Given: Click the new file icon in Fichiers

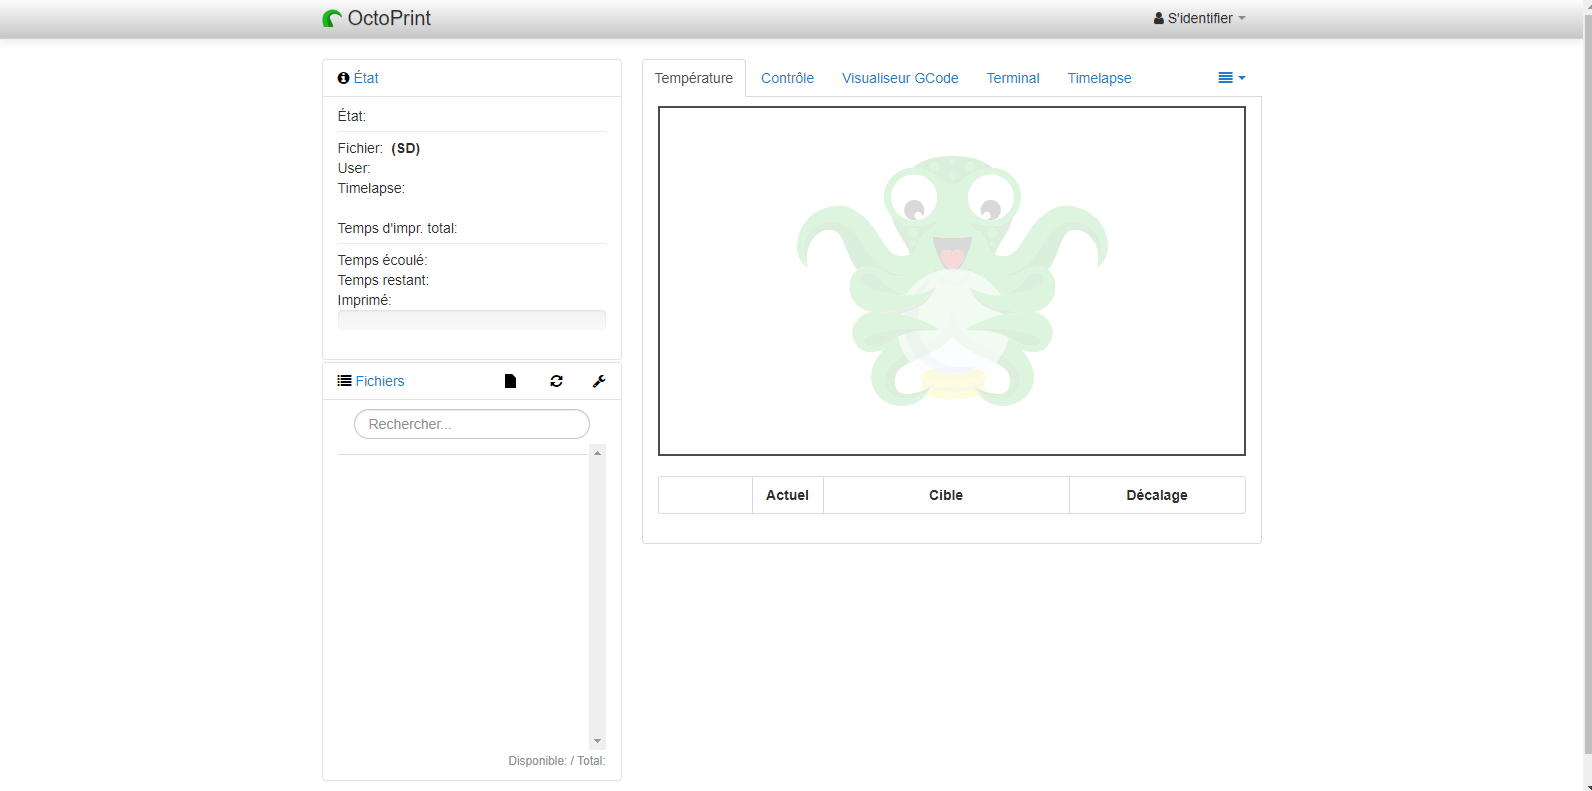Looking at the screenshot, I should click(510, 381).
